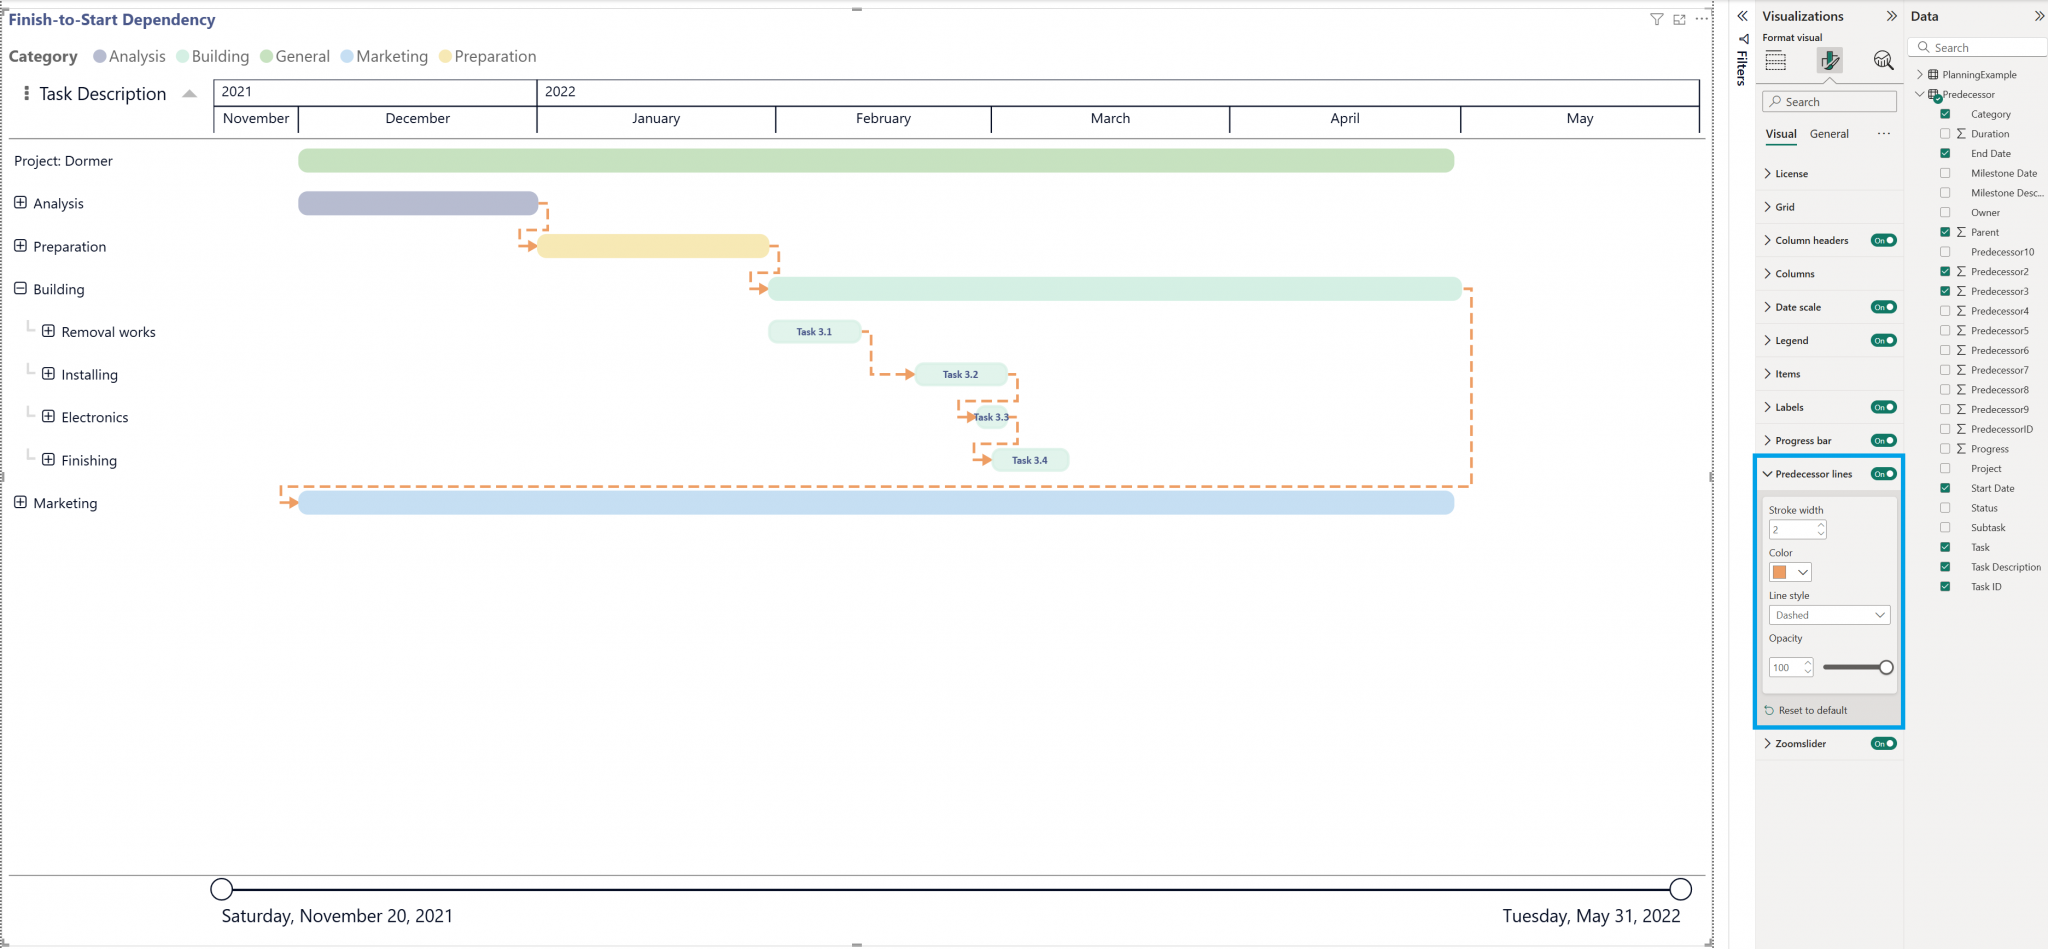The image size is (2048, 949).
Task: Click the sort arrow beside Task Description
Action: 189,93
